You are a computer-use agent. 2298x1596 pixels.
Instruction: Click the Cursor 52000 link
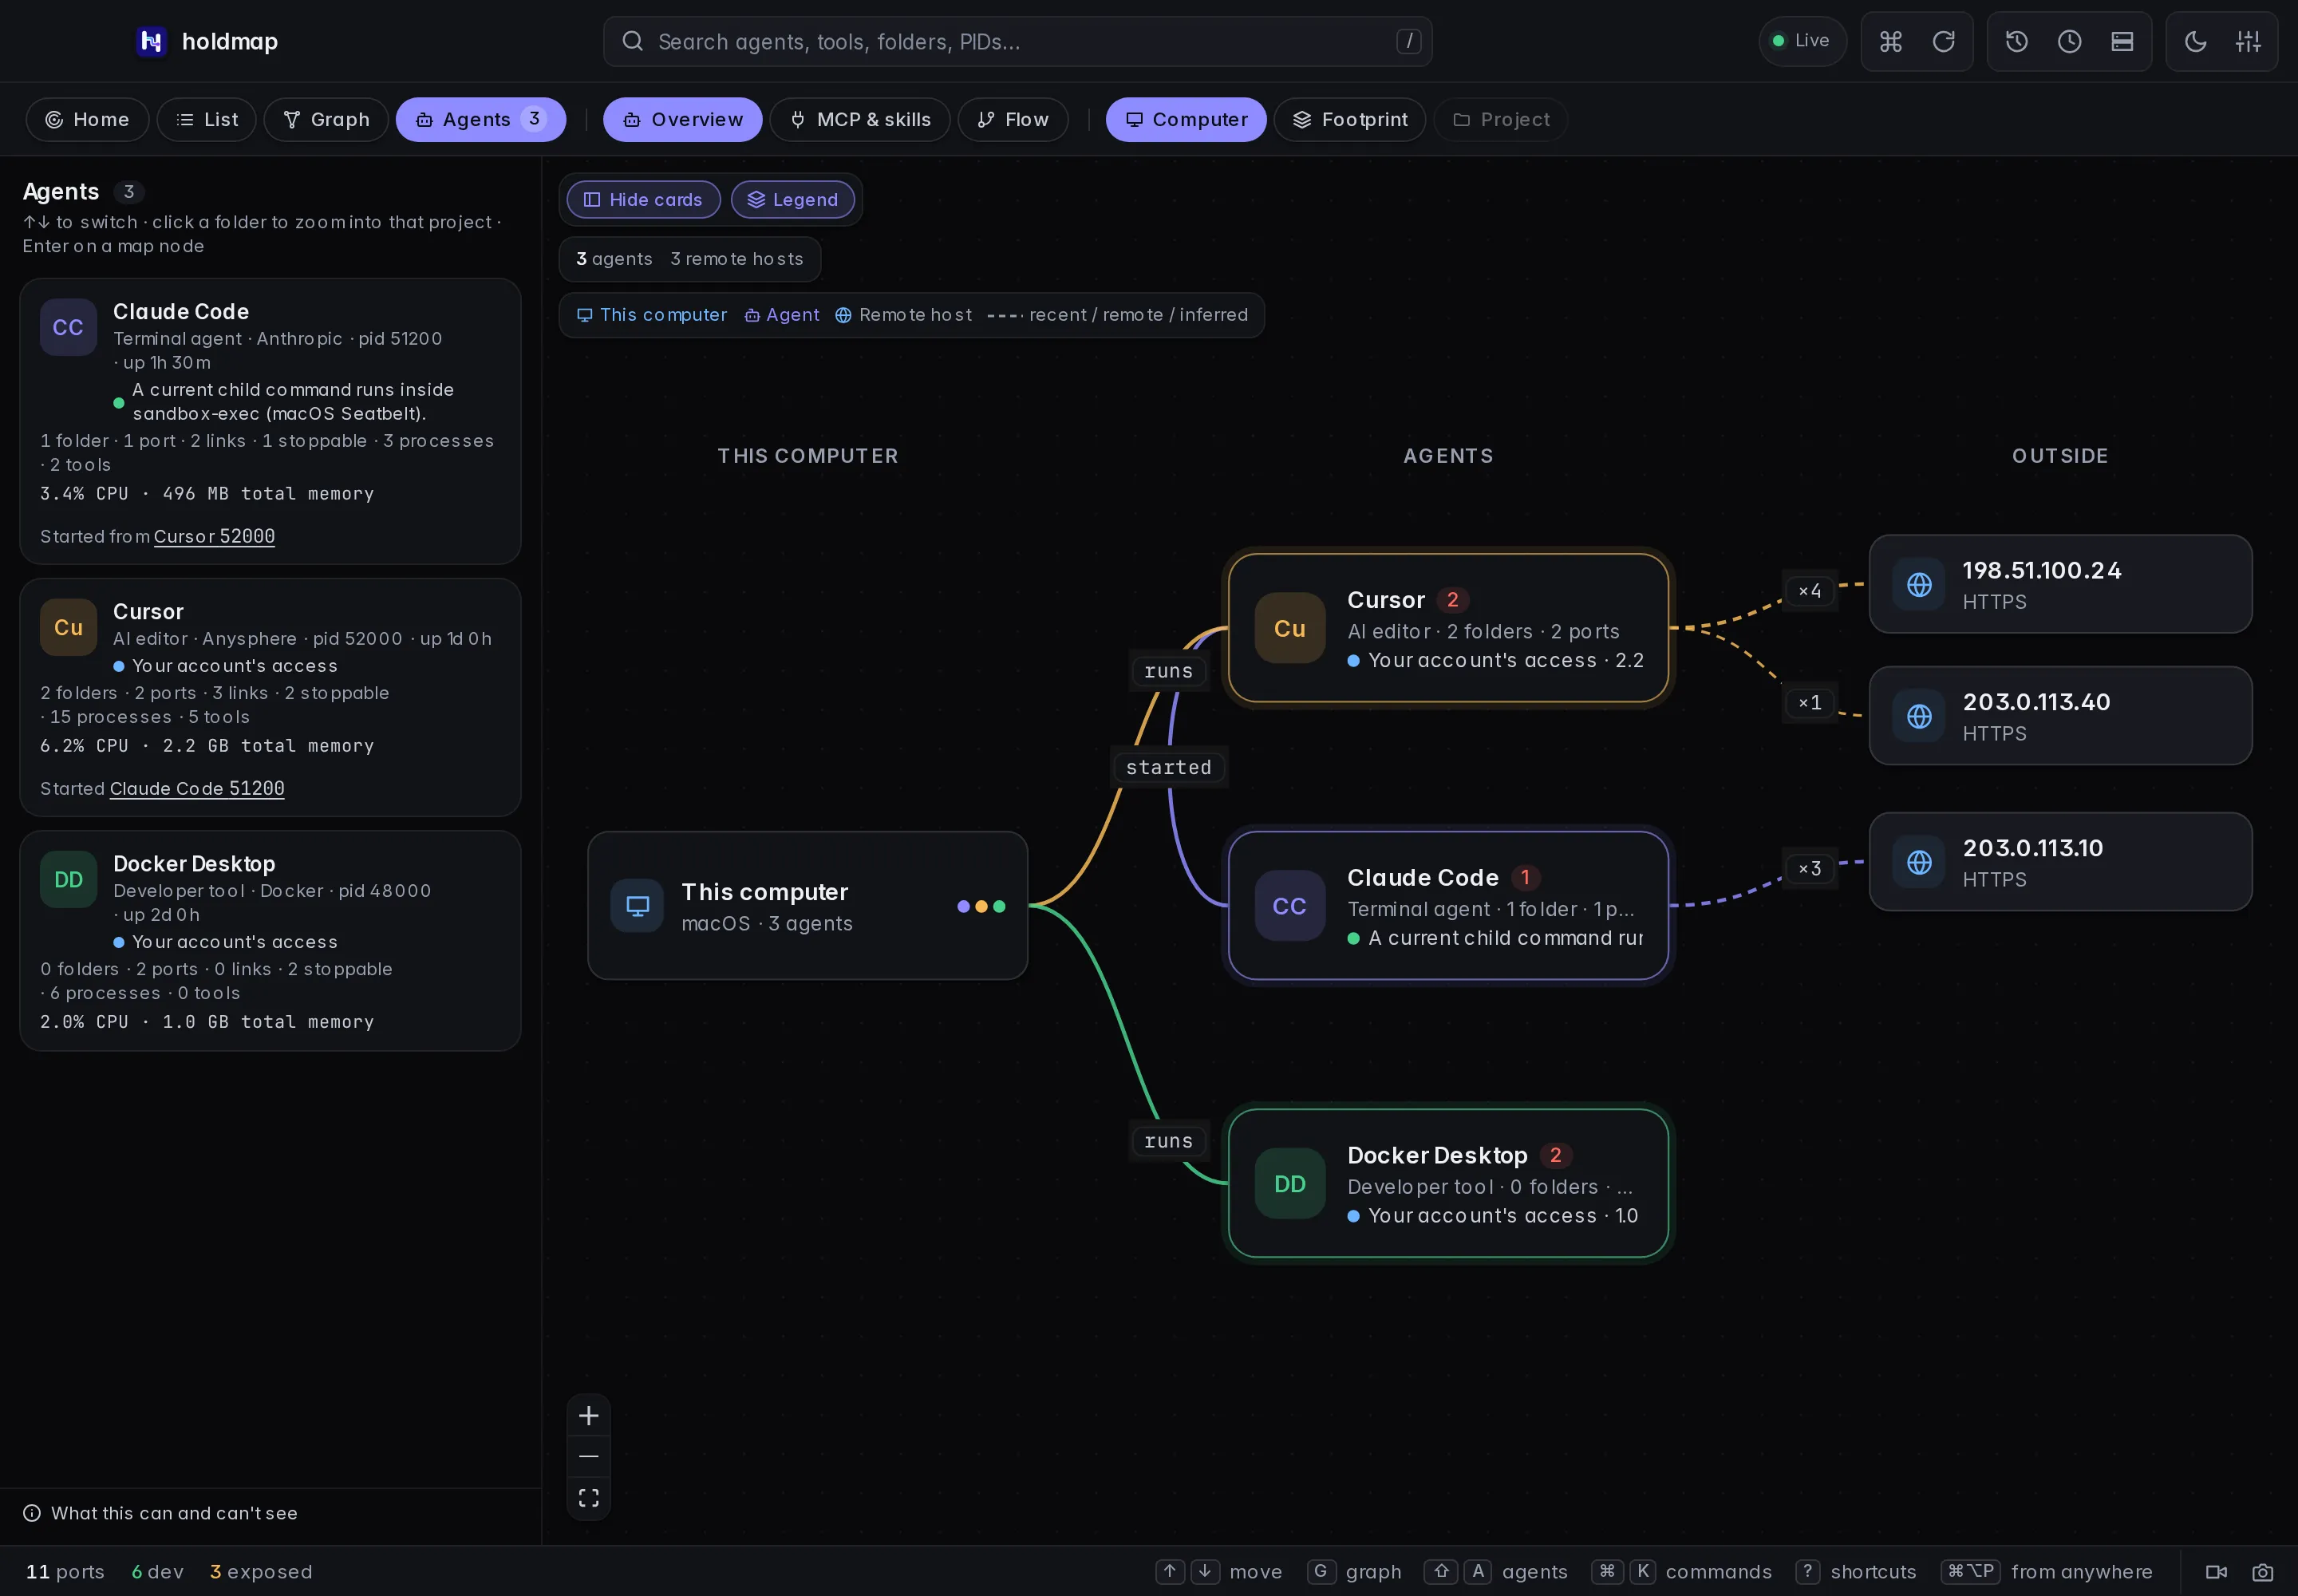(214, 537)
